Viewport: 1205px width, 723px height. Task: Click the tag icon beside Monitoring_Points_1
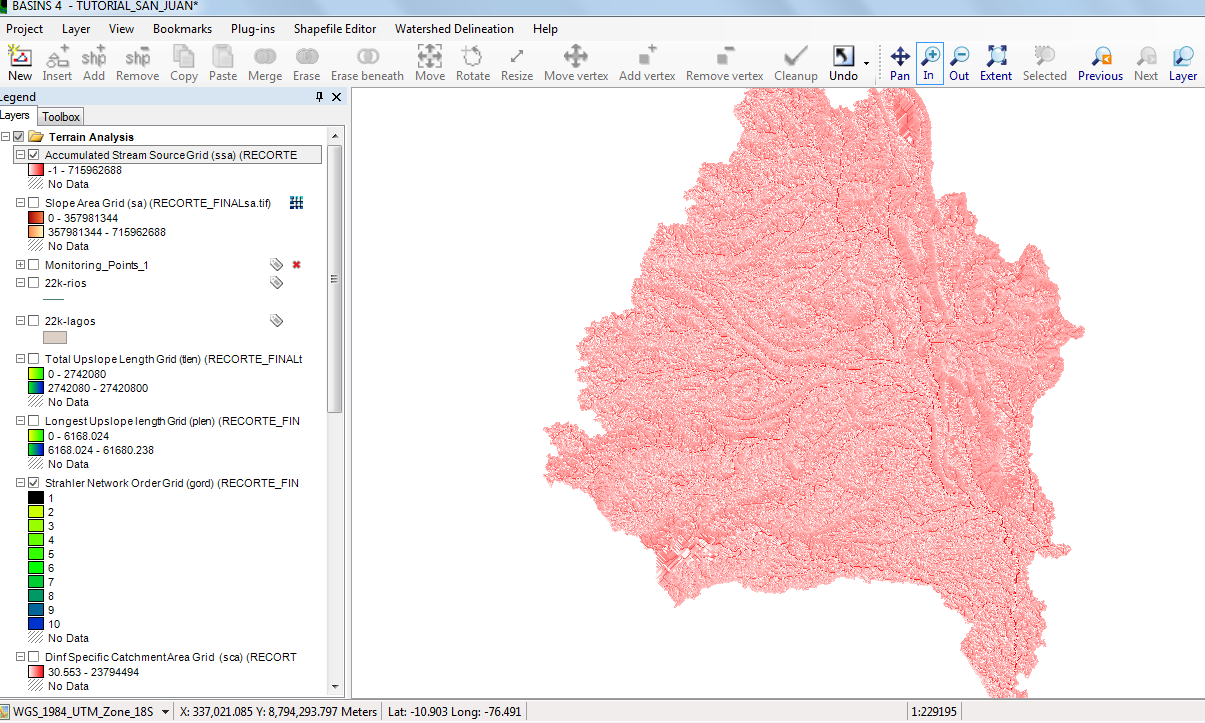coord(276,265)
